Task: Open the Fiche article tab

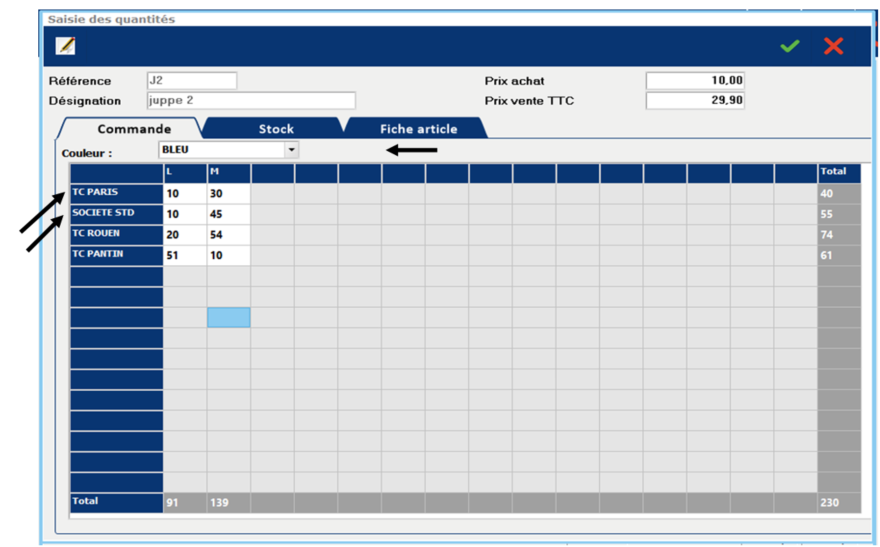Action: pos(418,129)
